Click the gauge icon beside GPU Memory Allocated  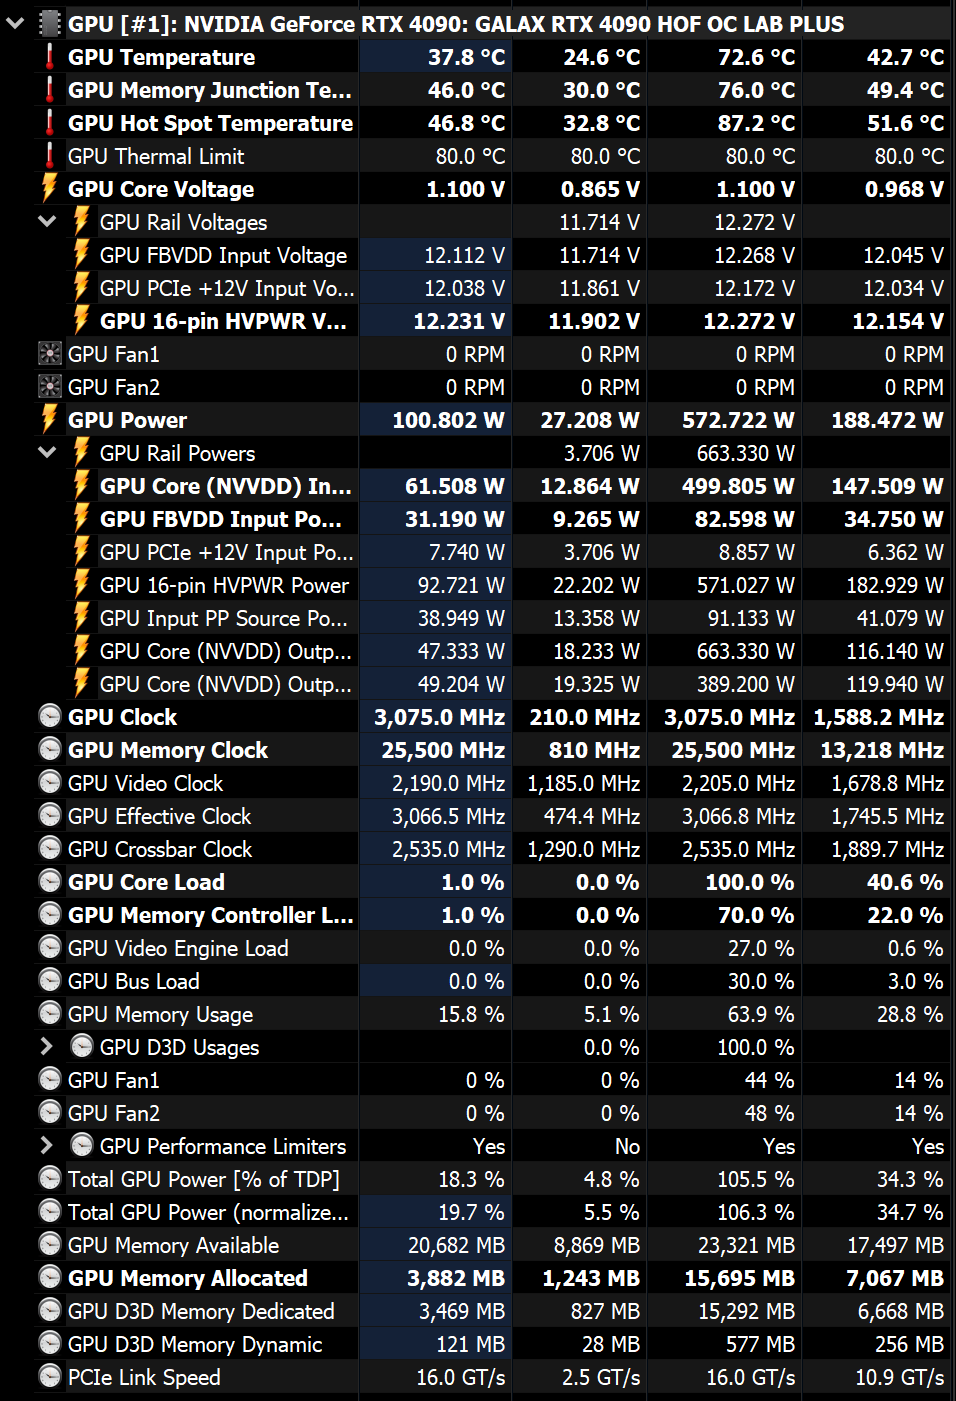[50, 1277]
